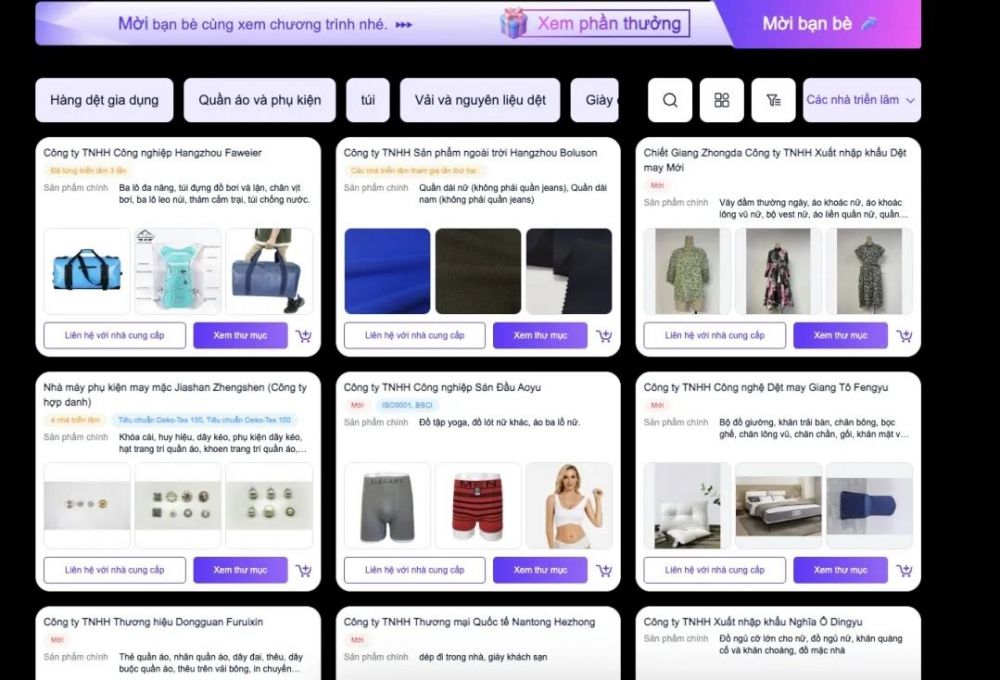Contact supplier for Sán Đầu Aoyu
Screen dimensions: 1000x680
(x=415, y=570)
